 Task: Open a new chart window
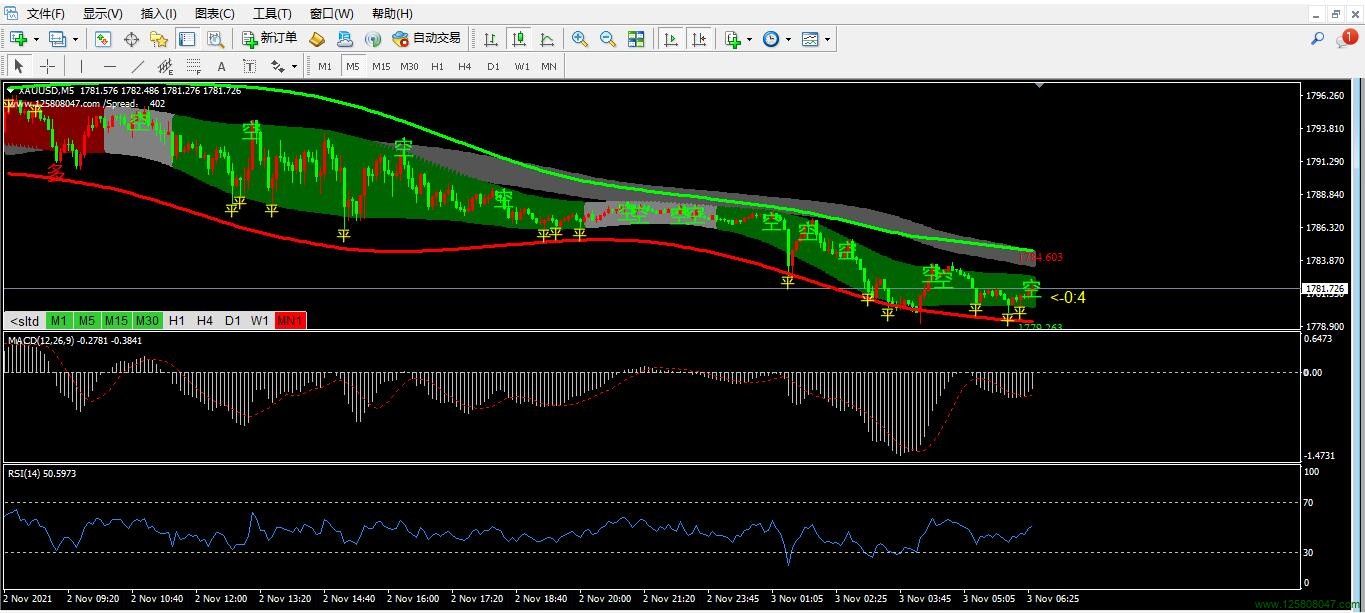click(x=19, y=39)
